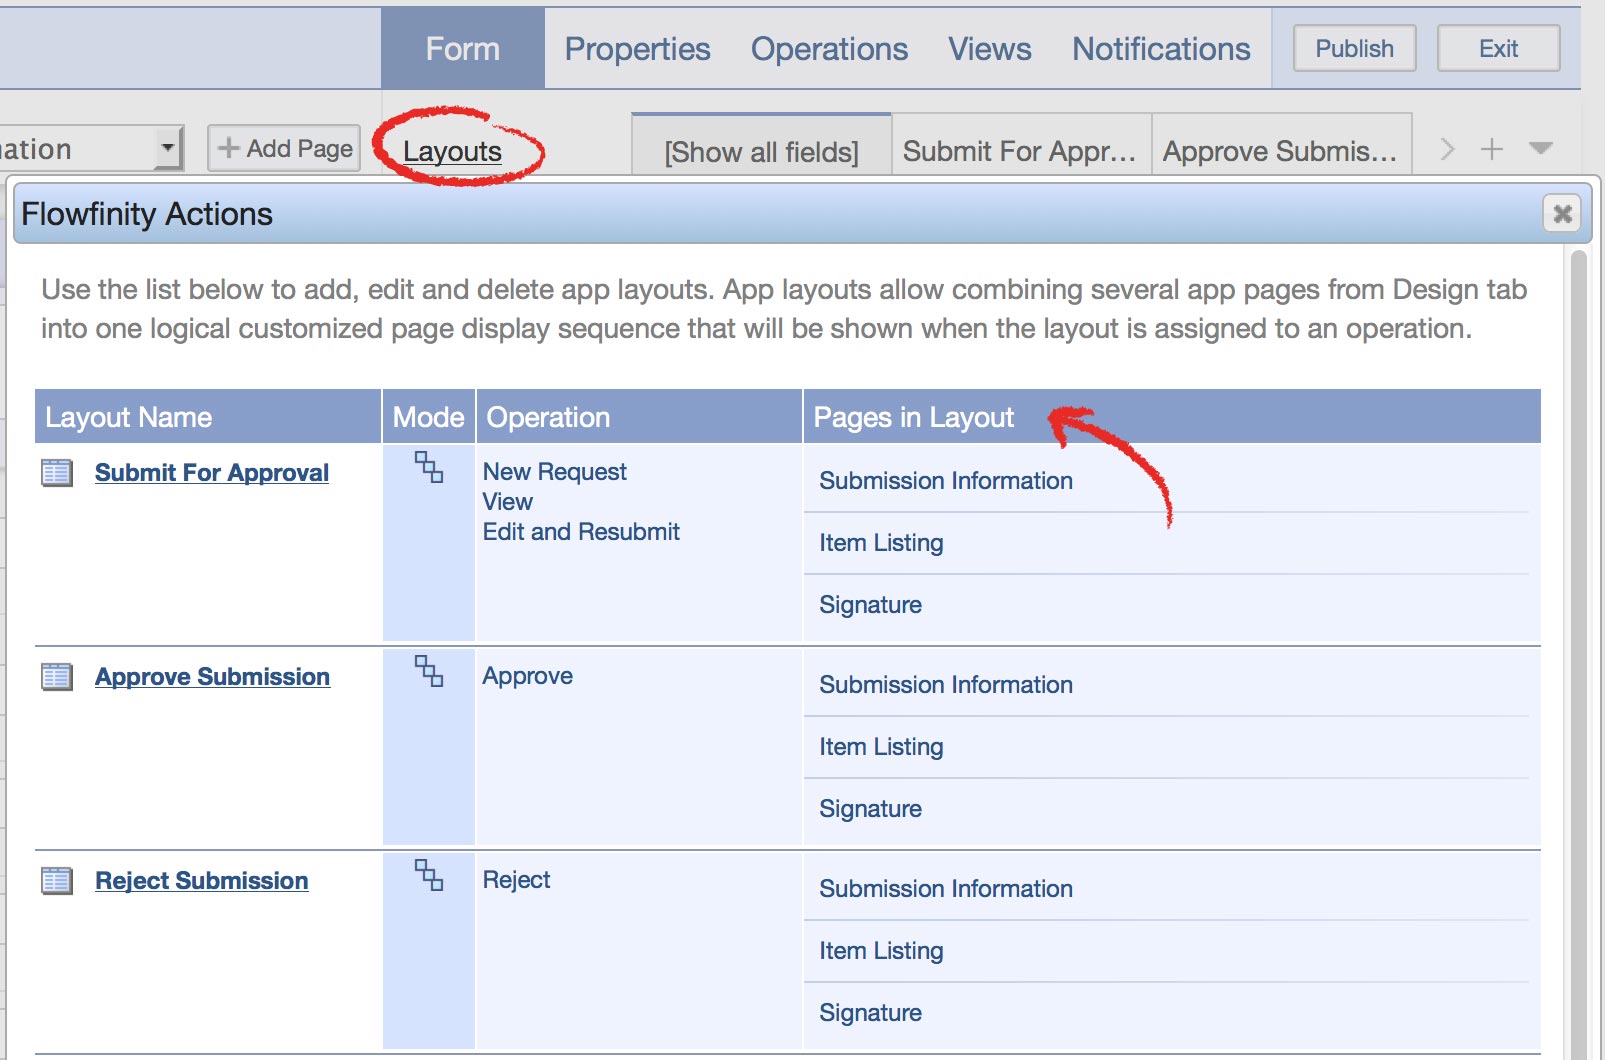Click the Operation column header
The width and height of the screenshot is (1606, 1060).
click(639, 417)
